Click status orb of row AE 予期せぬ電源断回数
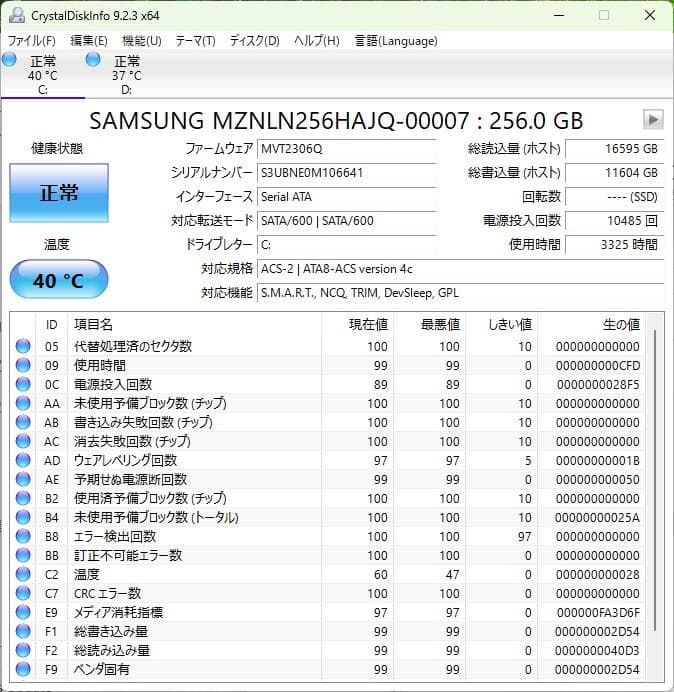The image size is (674, 692). (x=23, y=479)
